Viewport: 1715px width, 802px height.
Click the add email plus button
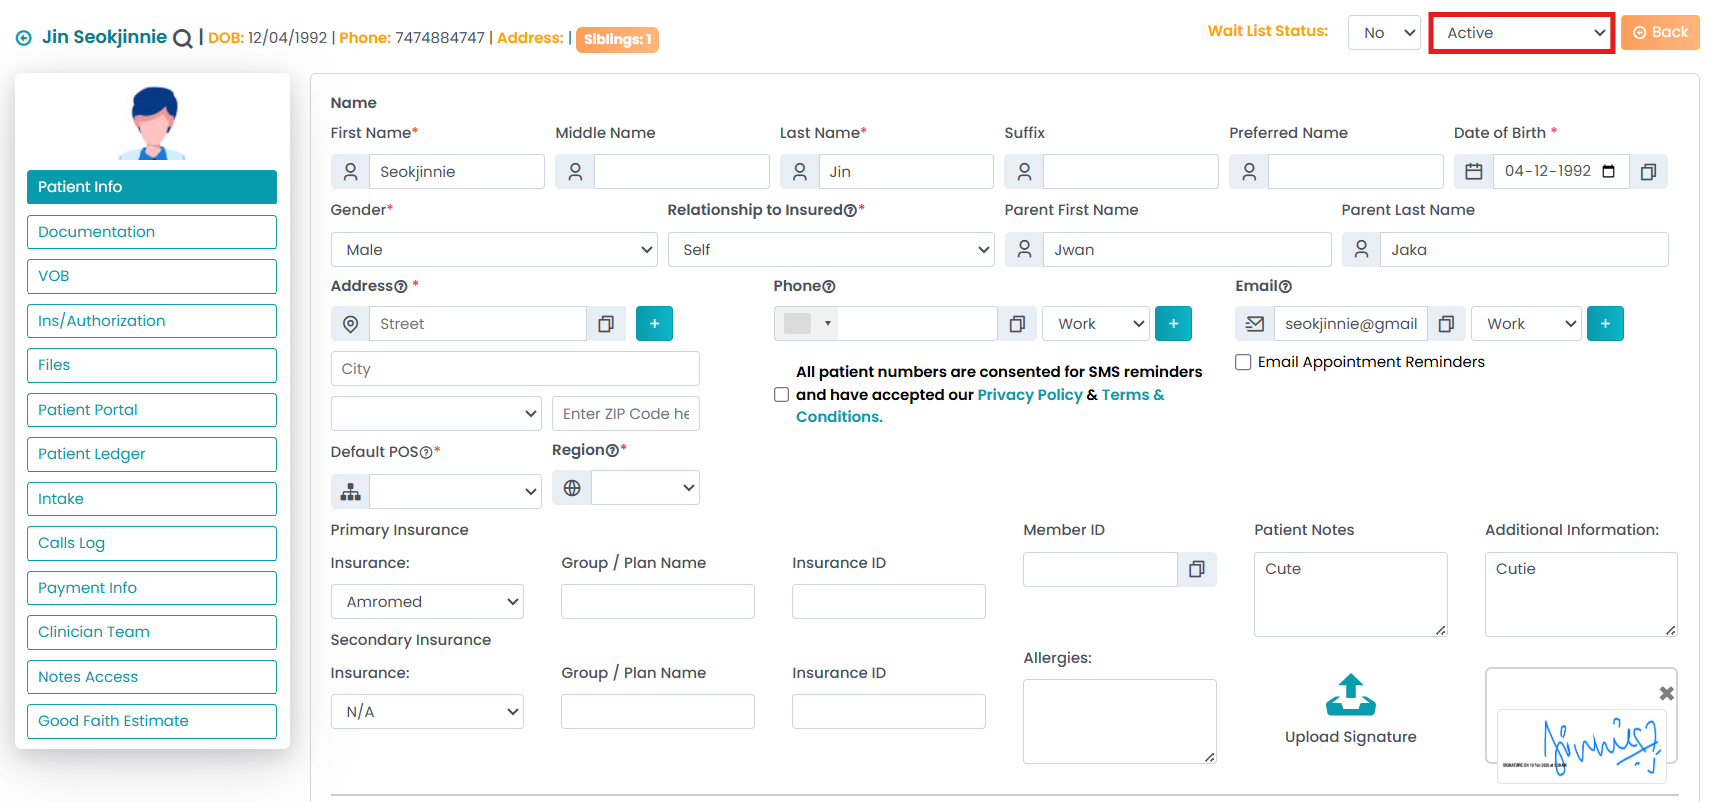[1604, 324]
